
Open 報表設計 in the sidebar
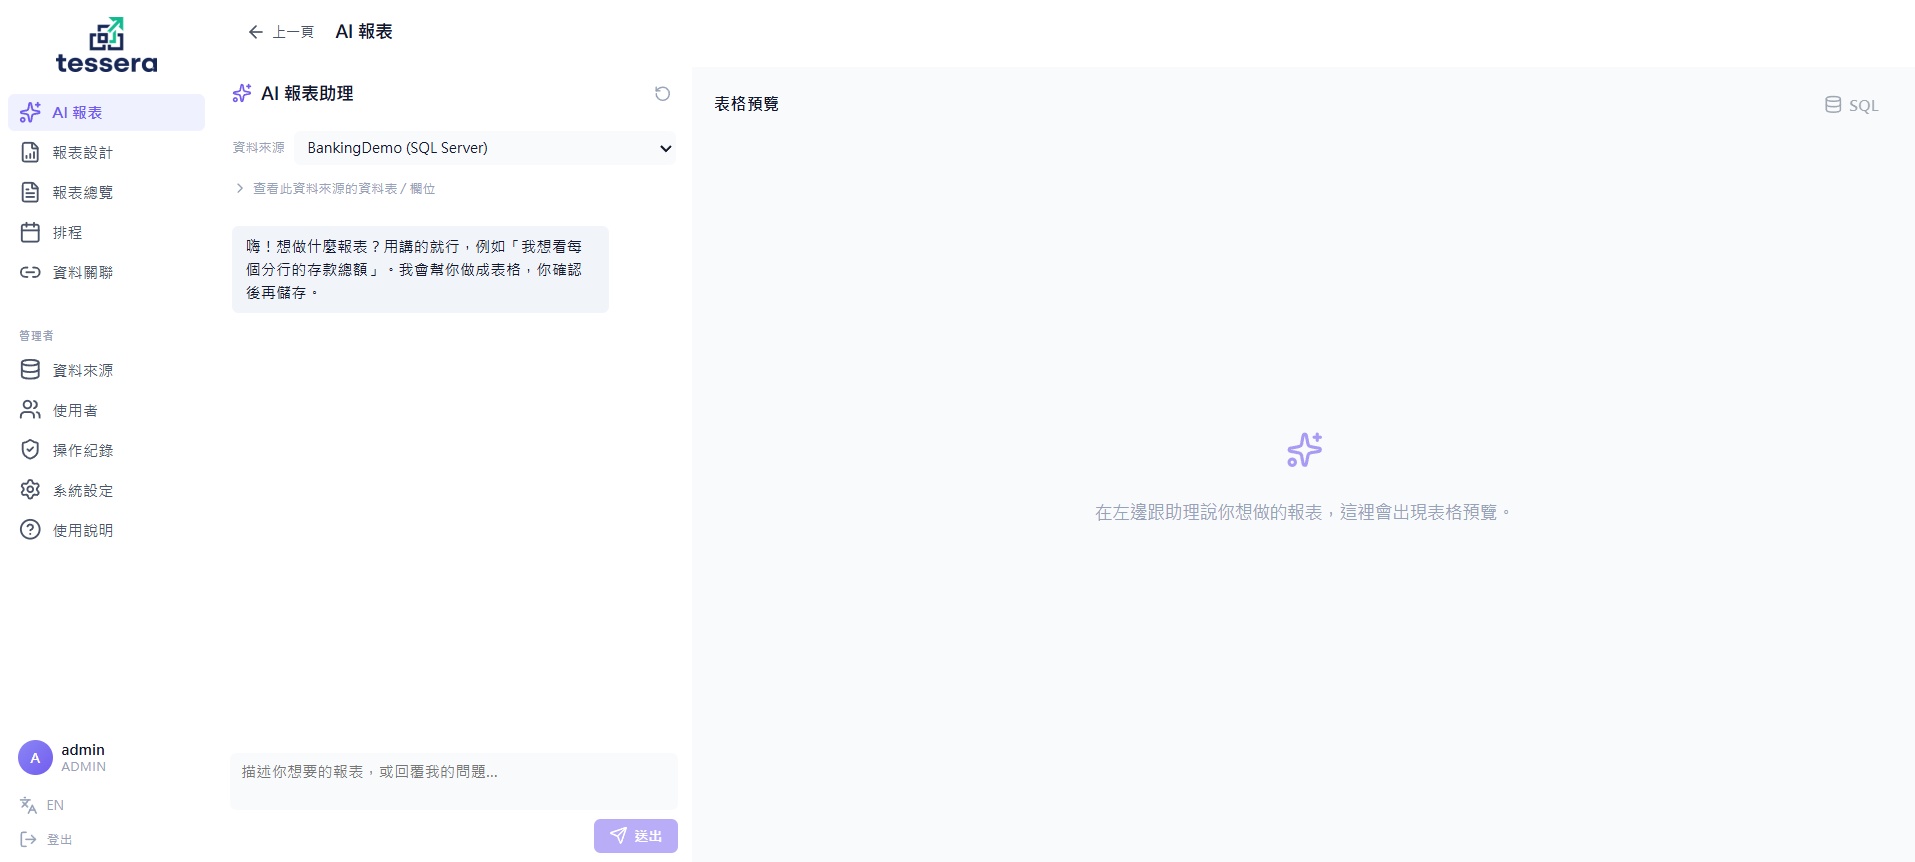[x=106, y=152]
